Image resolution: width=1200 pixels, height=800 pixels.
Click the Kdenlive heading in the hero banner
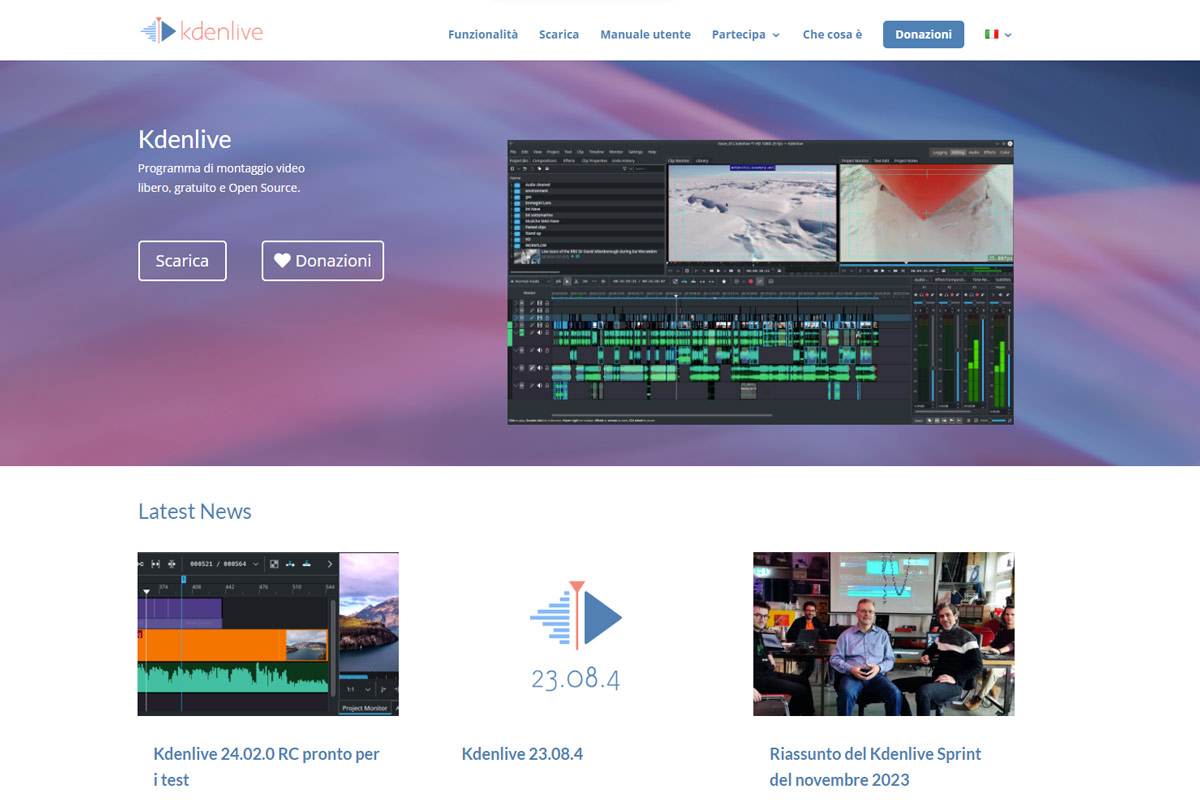pyautogui.click(x=185, y=139)
